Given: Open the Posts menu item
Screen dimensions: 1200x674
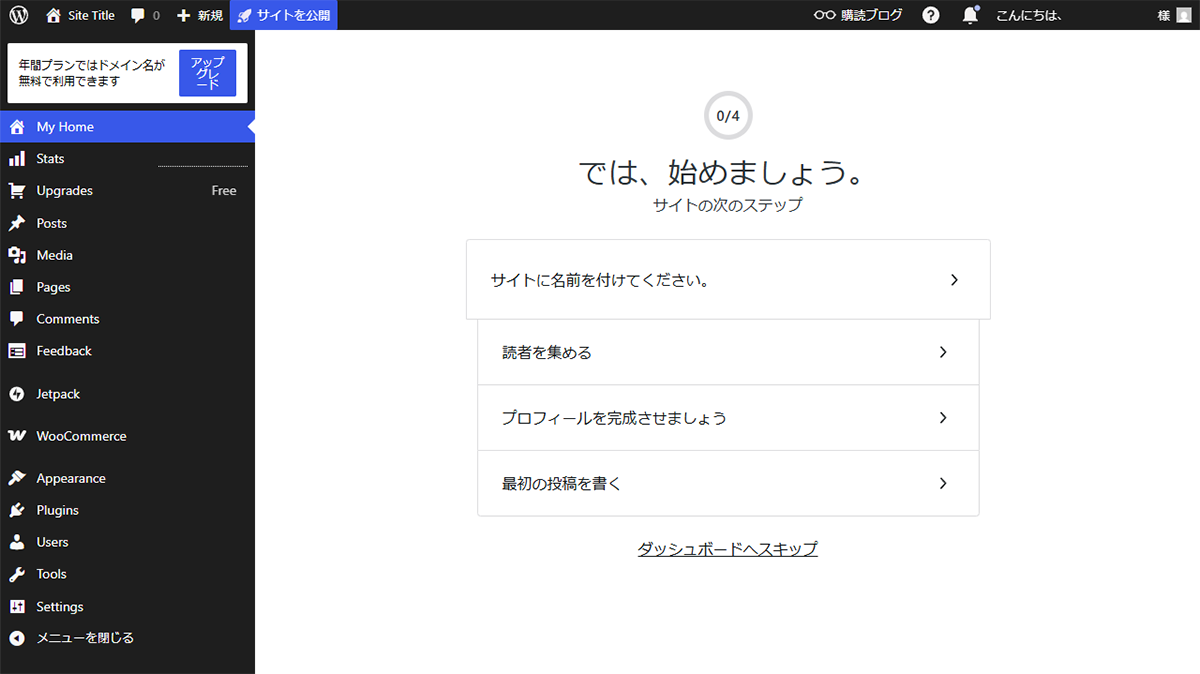Looking at the screenshot, I should point(127,223).
